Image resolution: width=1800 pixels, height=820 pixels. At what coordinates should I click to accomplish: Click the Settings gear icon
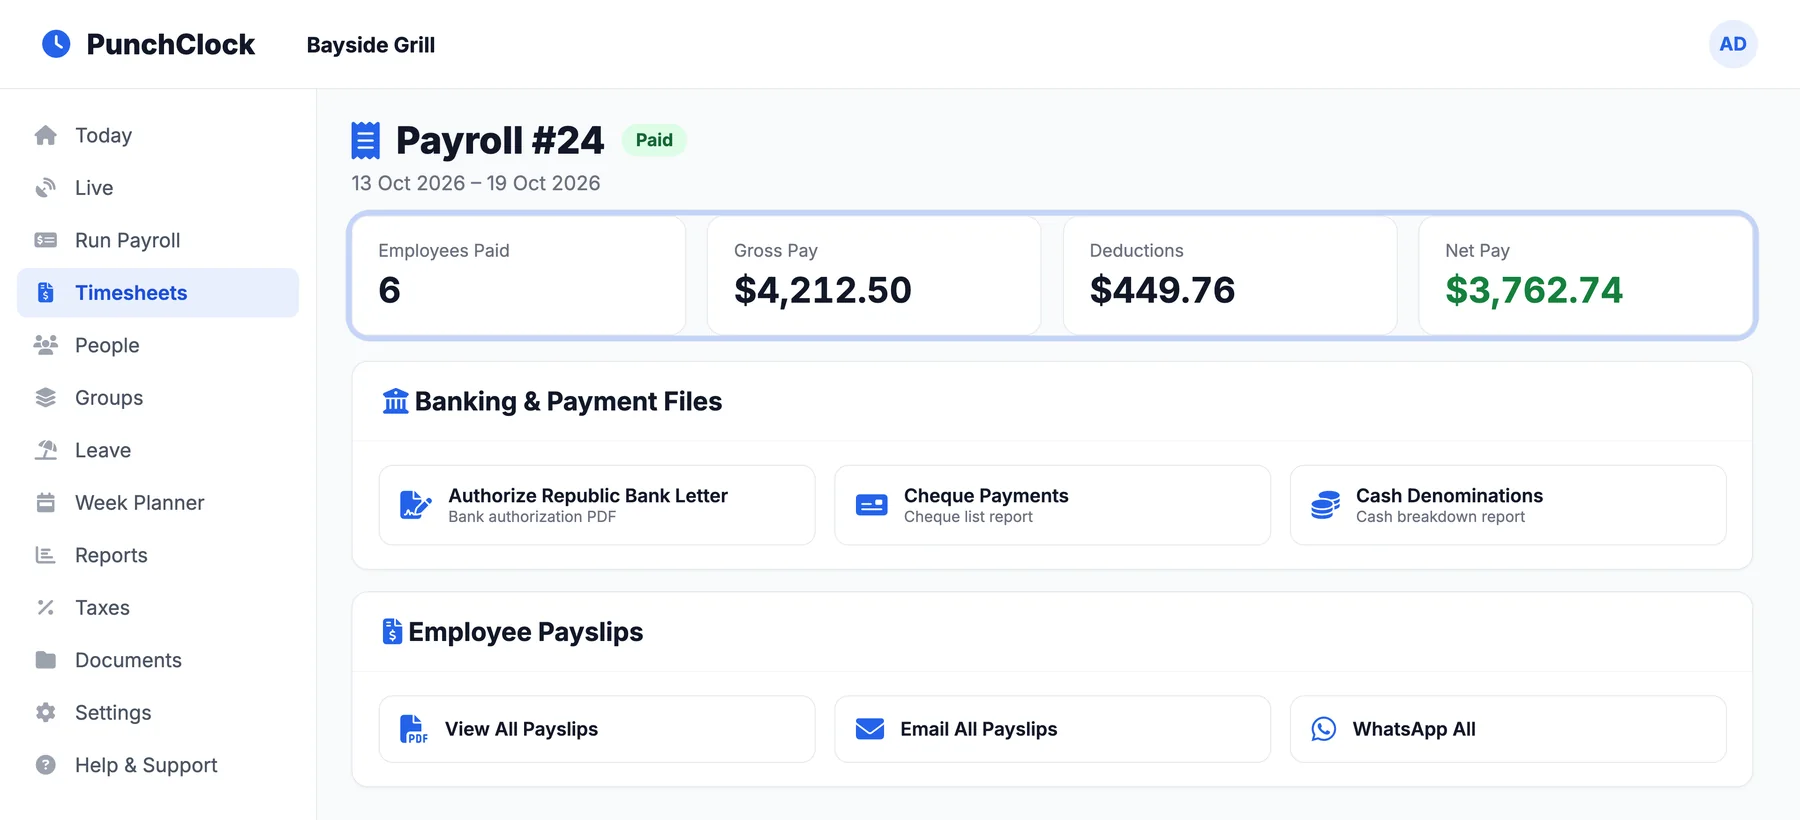click(46, 713)
